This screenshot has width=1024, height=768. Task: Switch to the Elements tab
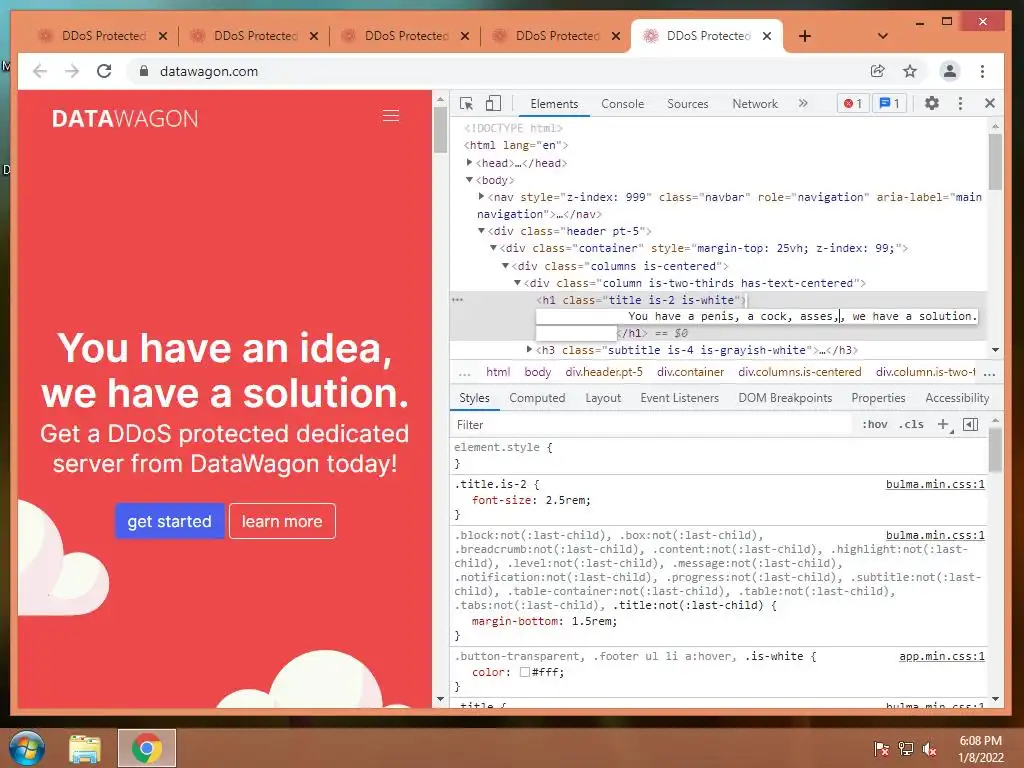[x=554, y=104]
